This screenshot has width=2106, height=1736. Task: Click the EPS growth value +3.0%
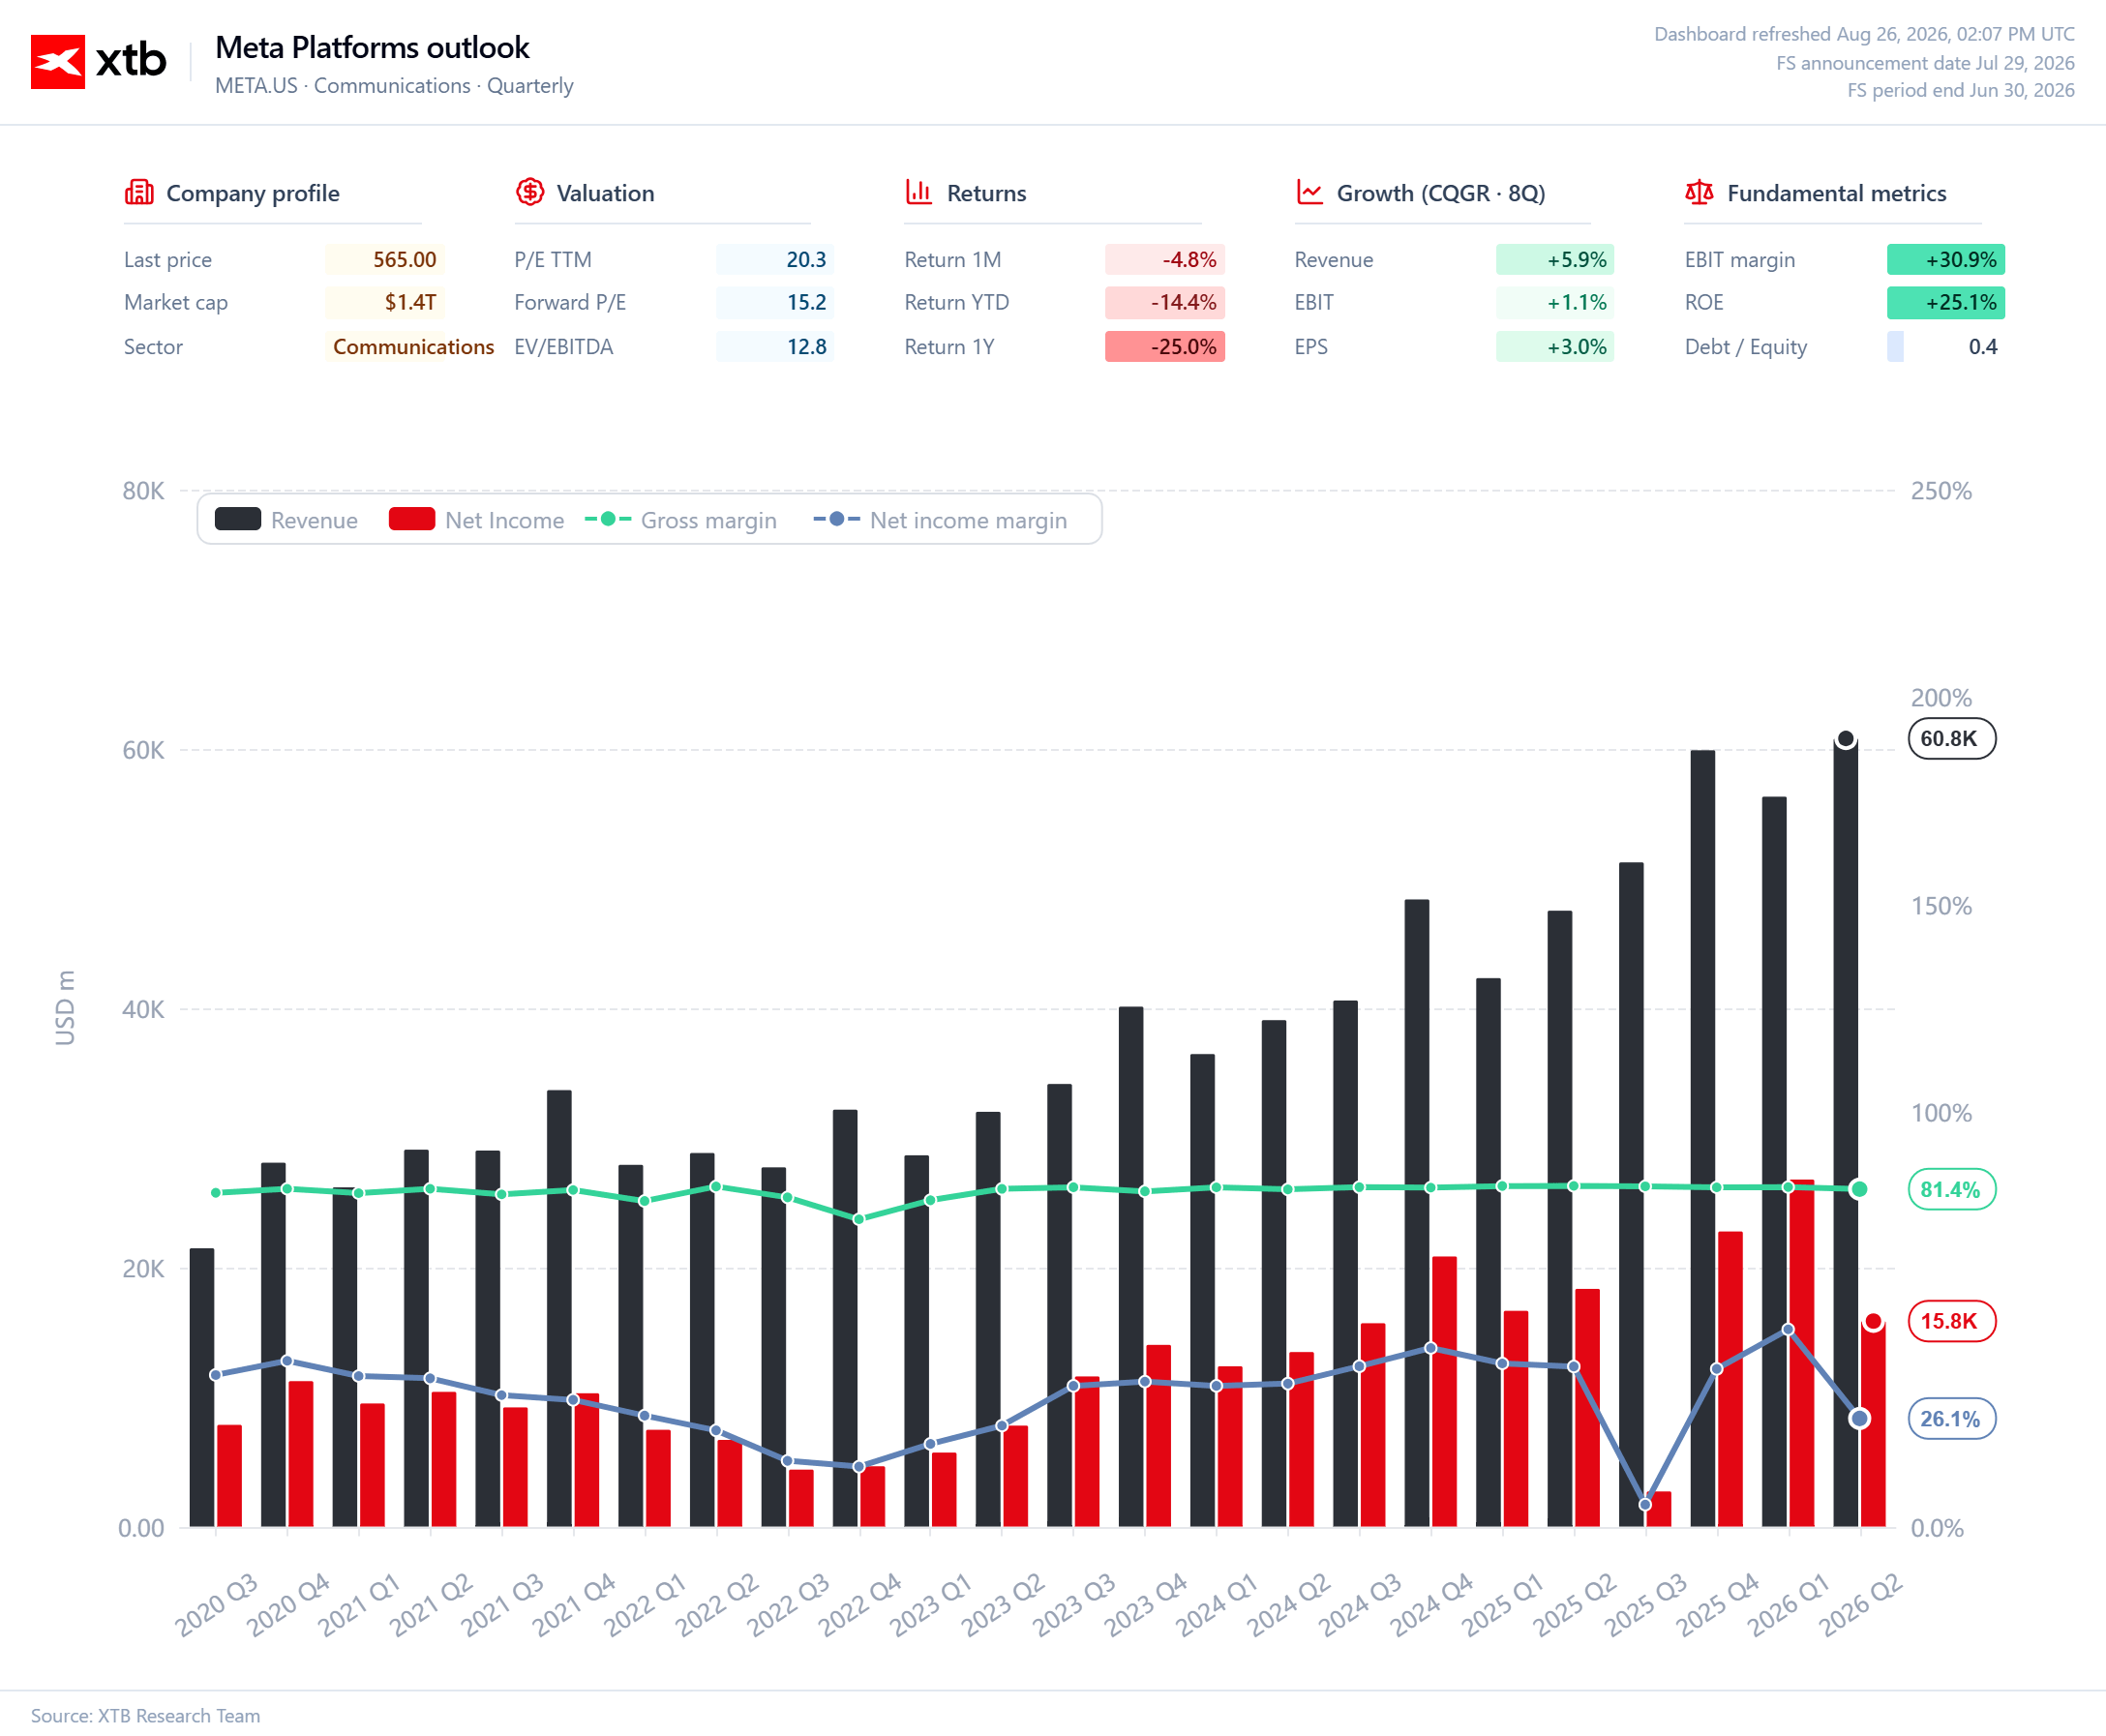1555,347
